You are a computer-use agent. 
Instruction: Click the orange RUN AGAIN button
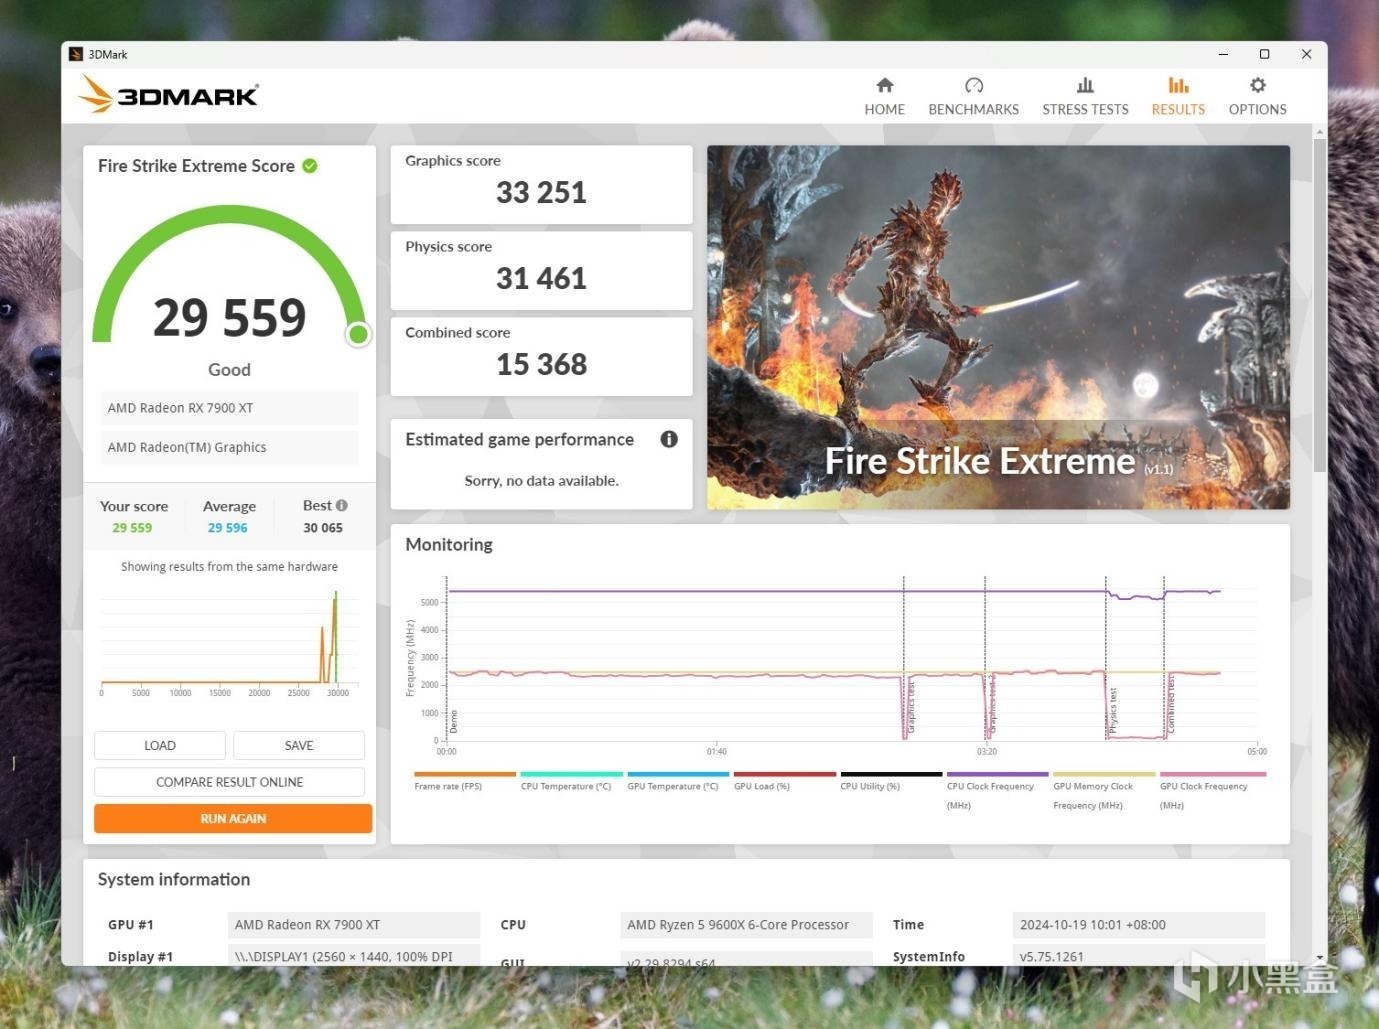tap(233, 818)
